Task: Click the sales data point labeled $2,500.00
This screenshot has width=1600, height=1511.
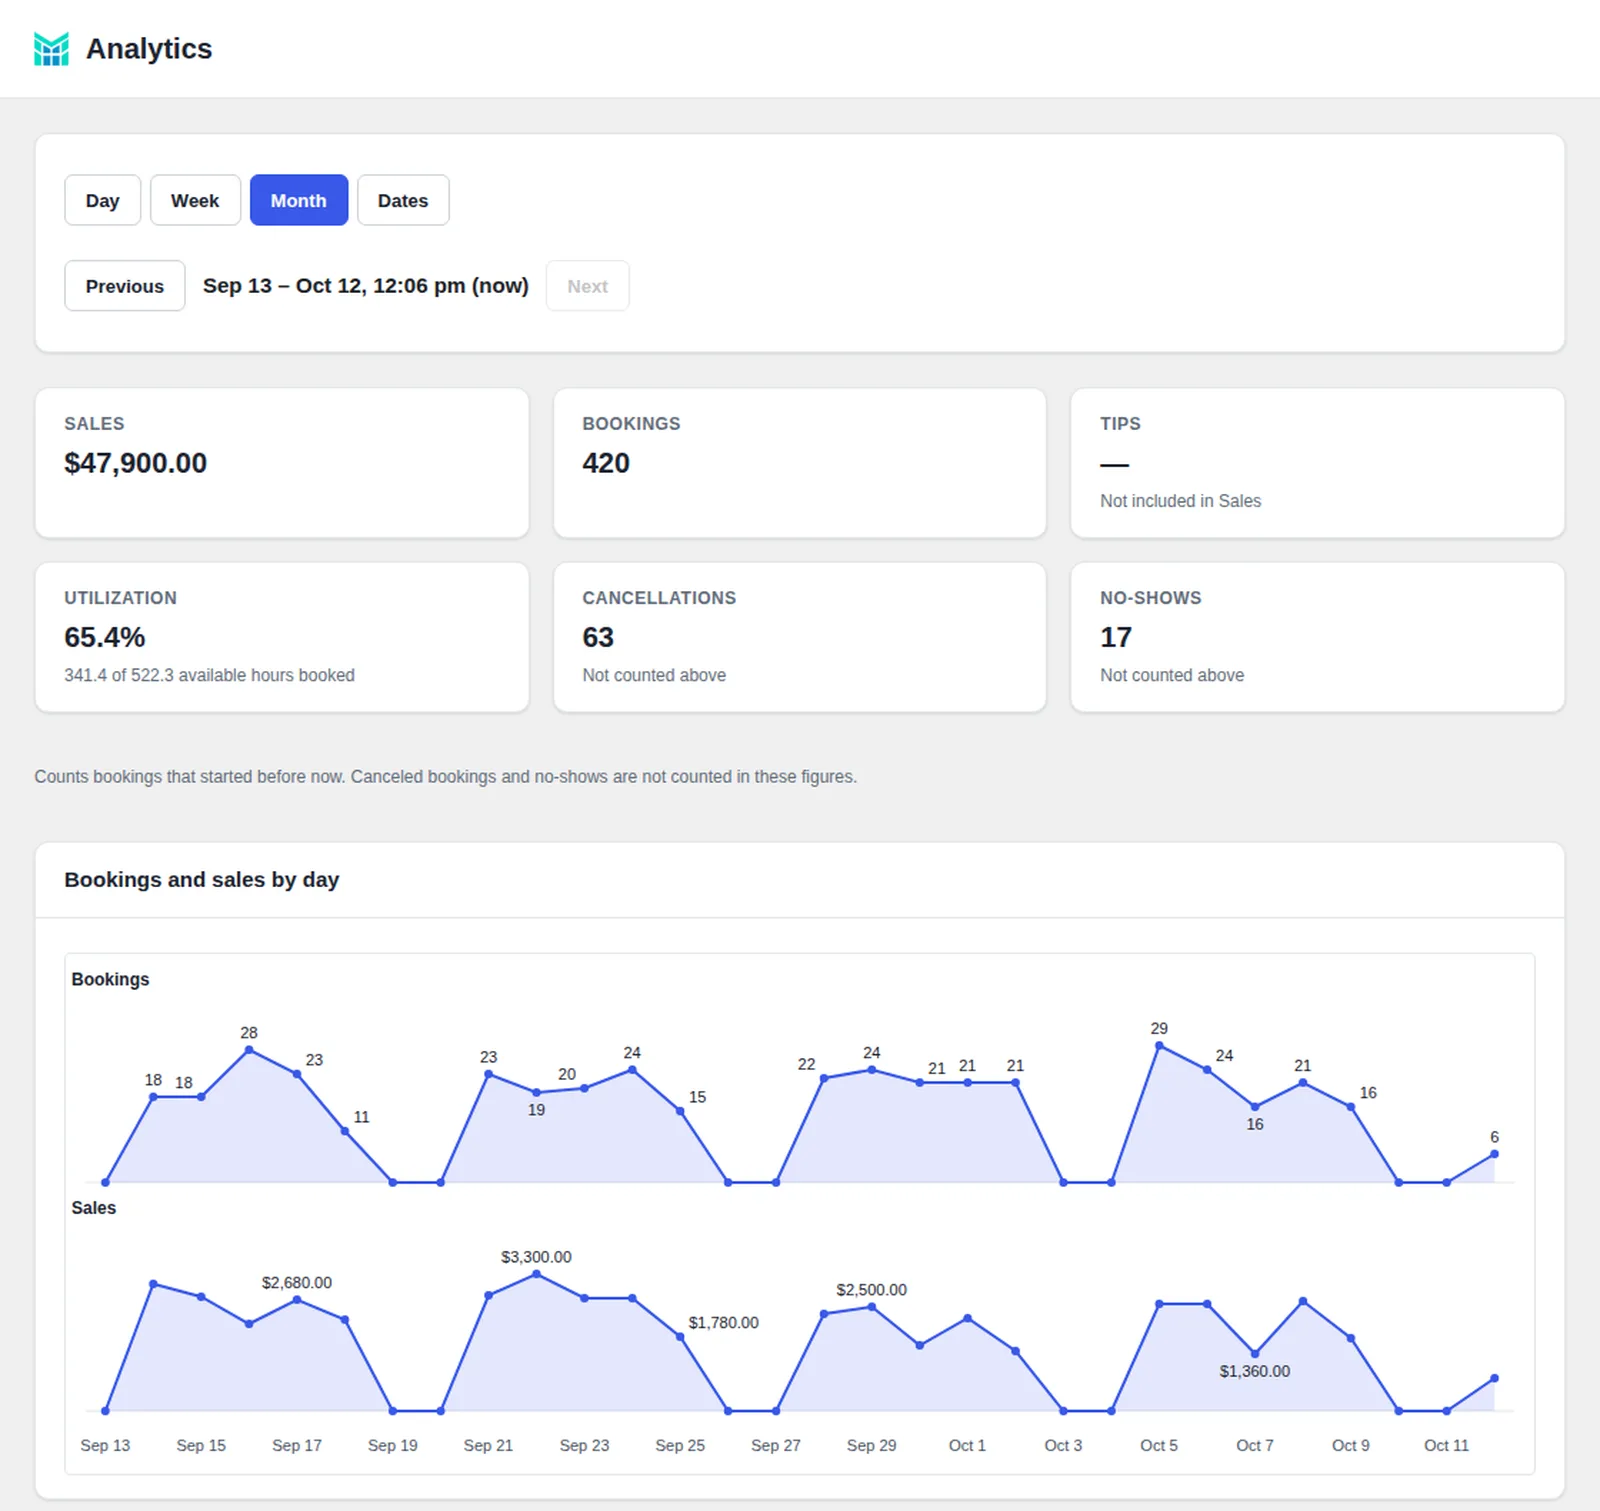Action: pos(872,1307)
